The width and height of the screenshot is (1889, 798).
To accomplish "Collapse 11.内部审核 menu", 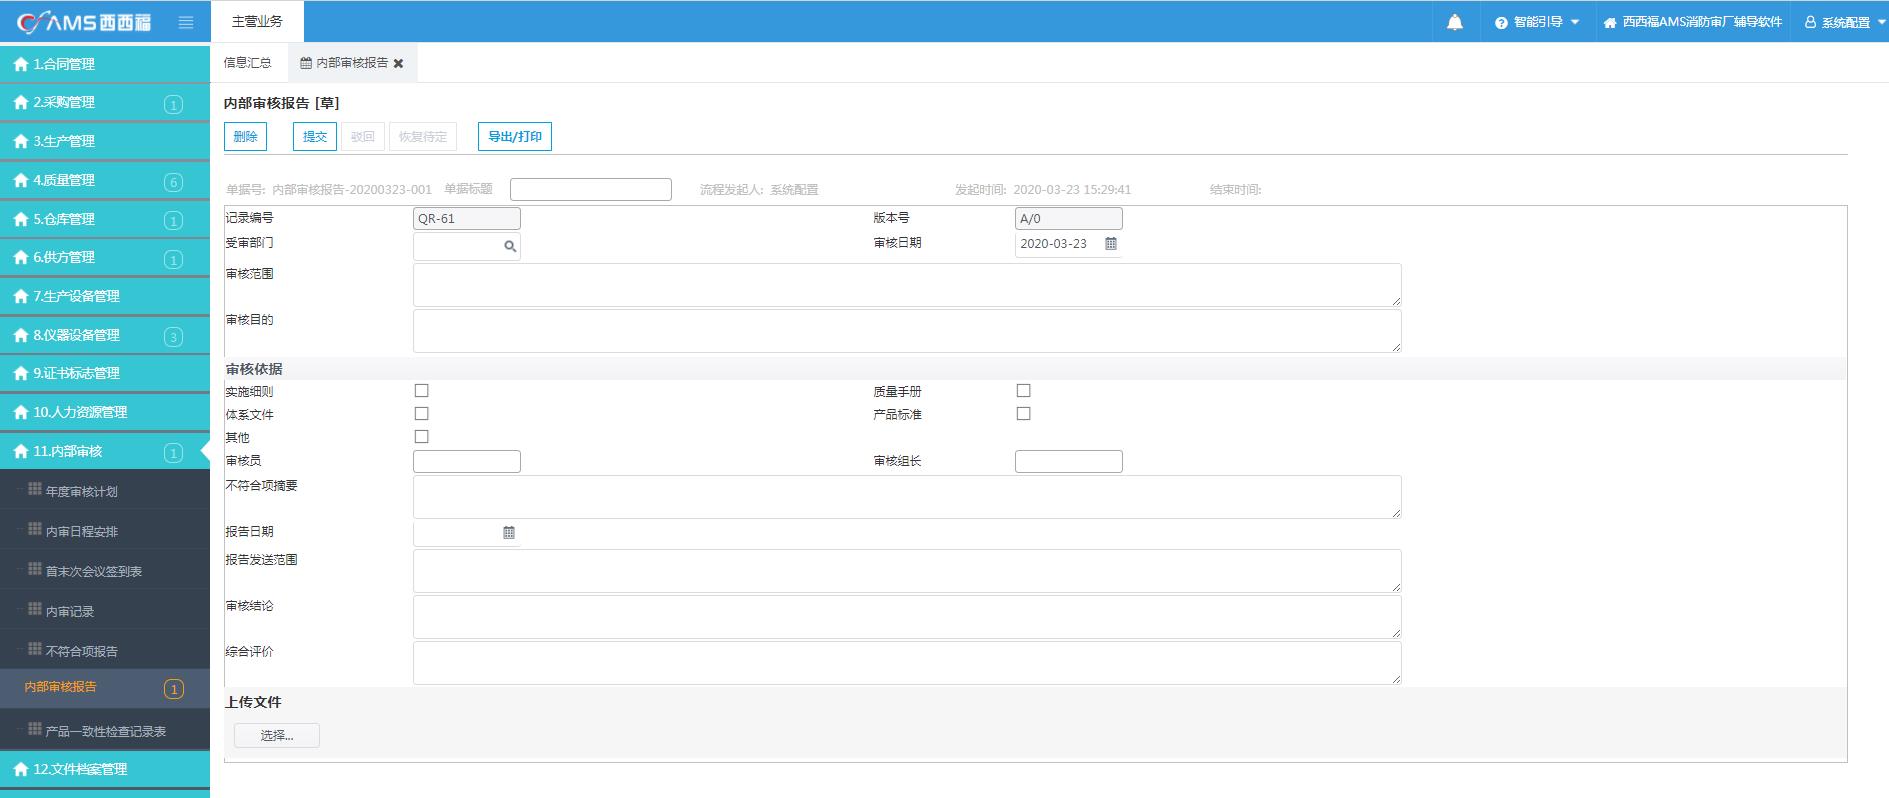I will click(x=105, y=451).
